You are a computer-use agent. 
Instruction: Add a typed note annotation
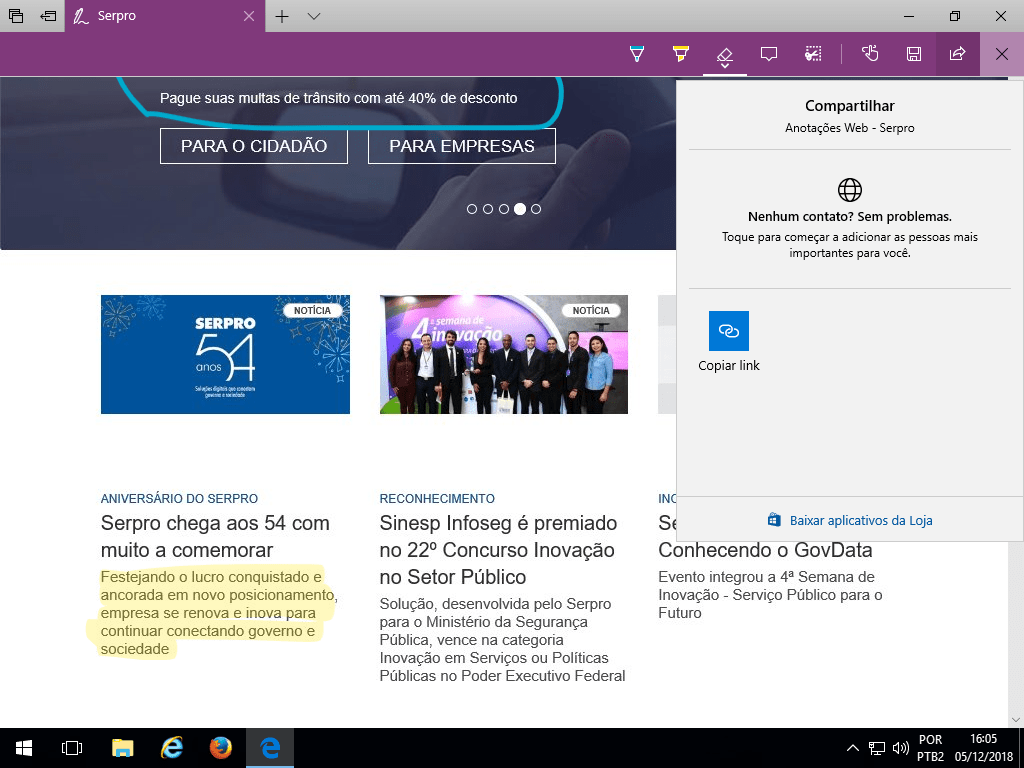click(x=769, y=54)
